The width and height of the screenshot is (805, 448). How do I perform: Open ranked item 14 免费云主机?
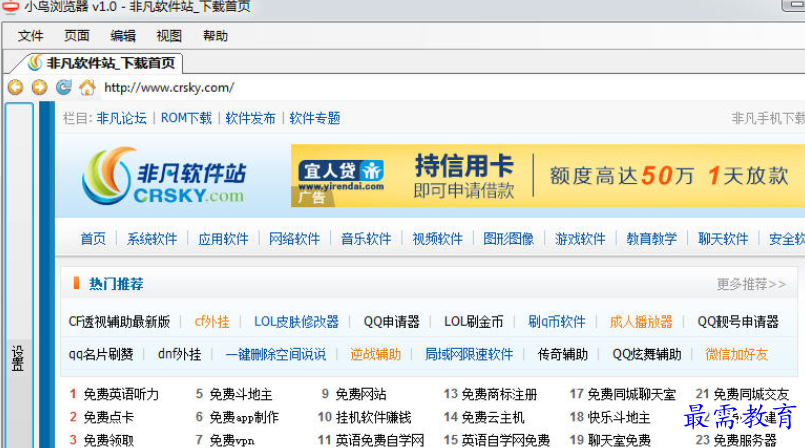tap(493, 417)
